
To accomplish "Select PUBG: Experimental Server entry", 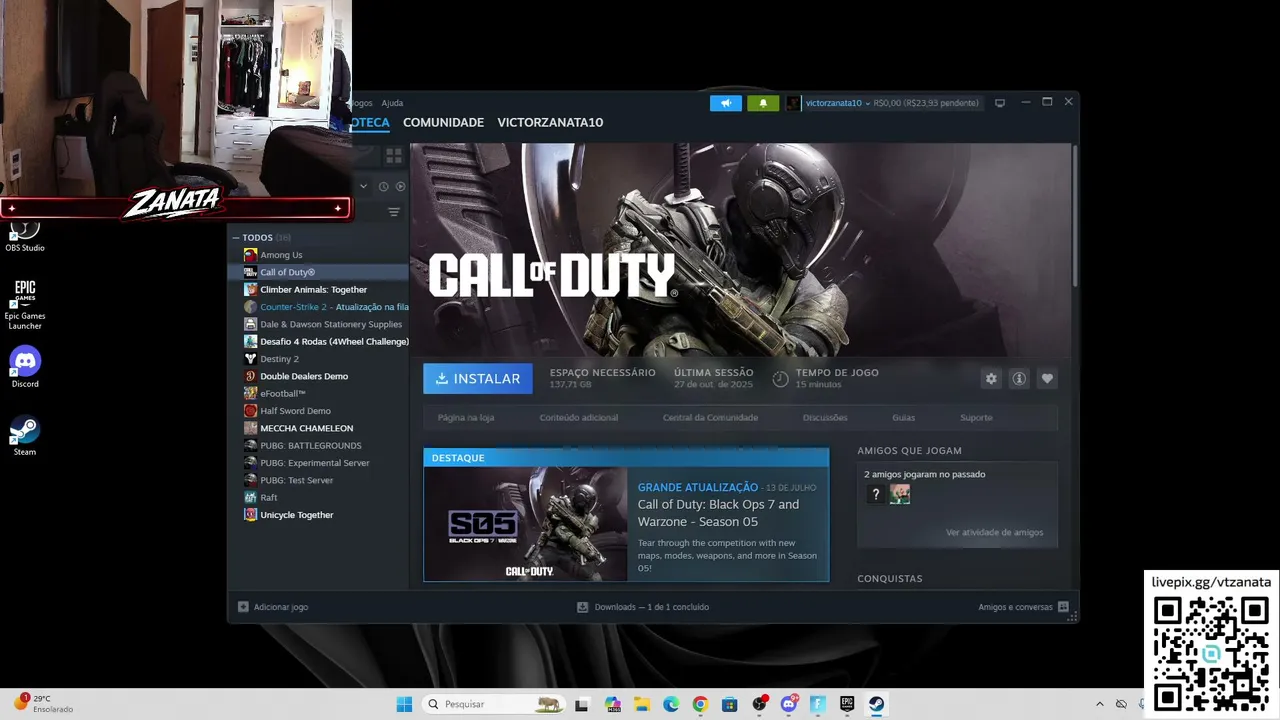I will pos(315,463).
